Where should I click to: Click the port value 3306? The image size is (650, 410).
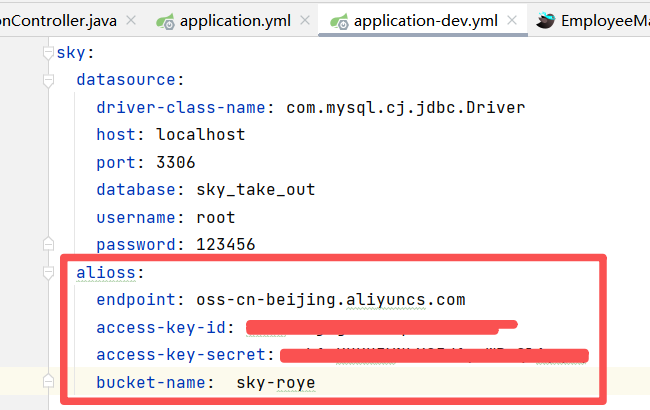point(176,162)
